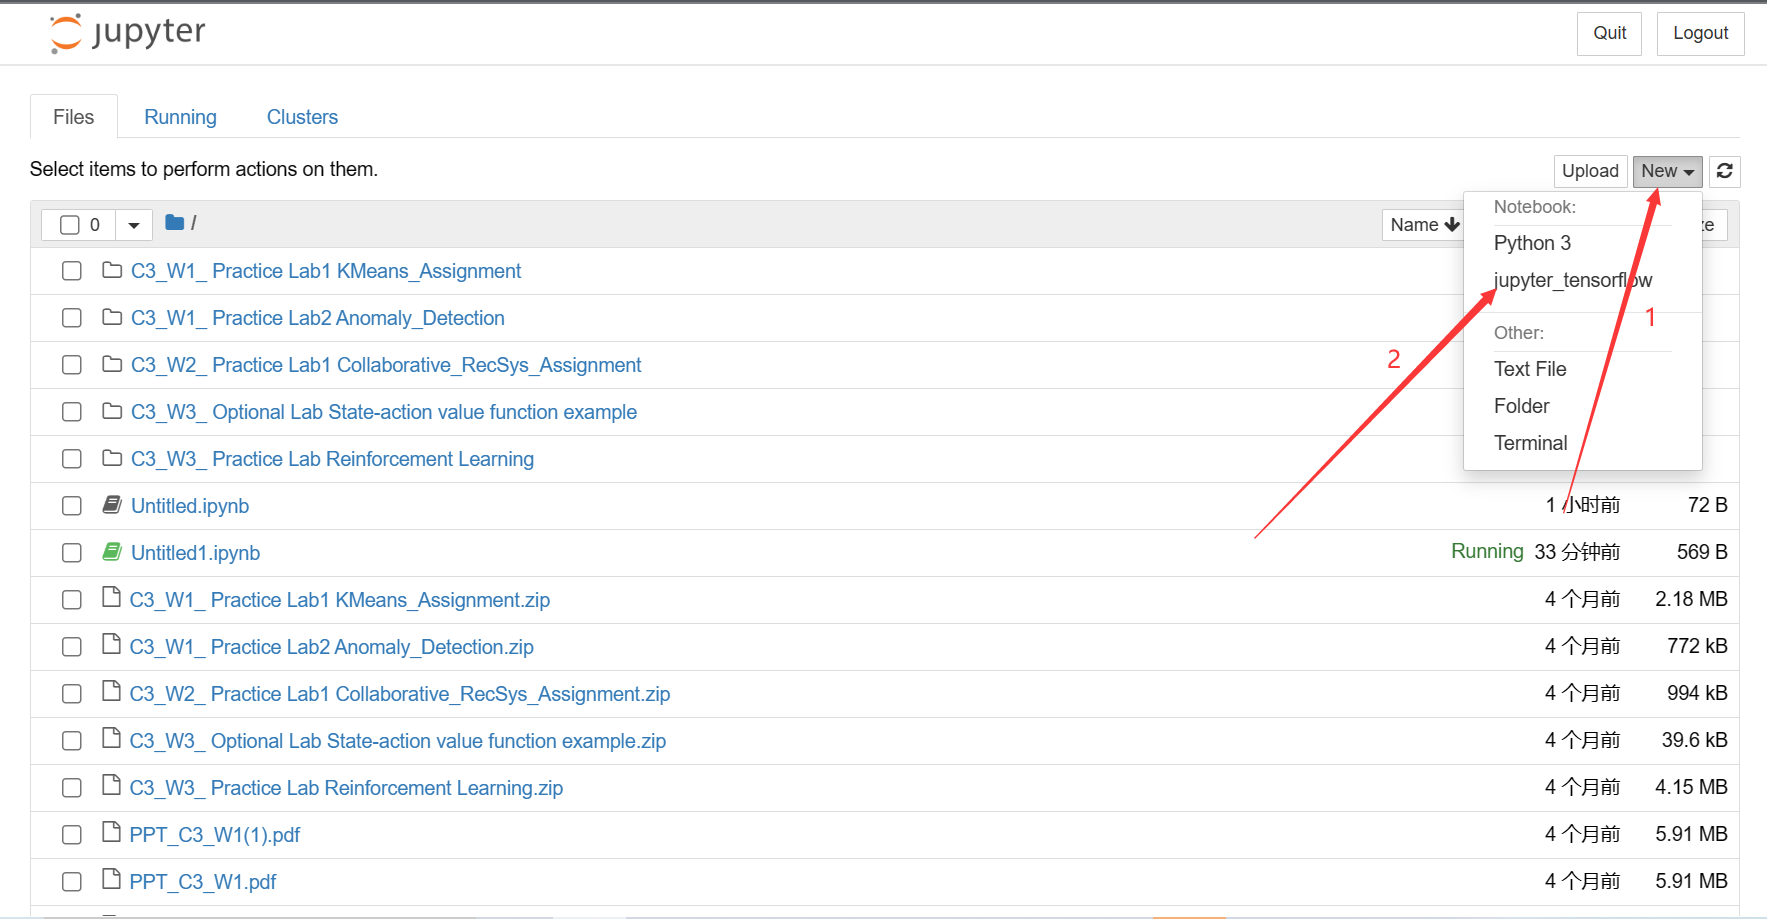The image size is (1767, 919).
Task: Click folder icon of C3_W2_ Collaborative_RecSys_Assignment
Action: [x=112, y=364]
